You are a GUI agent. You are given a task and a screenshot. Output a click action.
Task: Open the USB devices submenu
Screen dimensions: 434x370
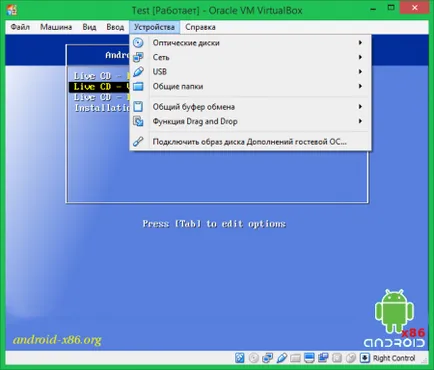tap(250, 72)
